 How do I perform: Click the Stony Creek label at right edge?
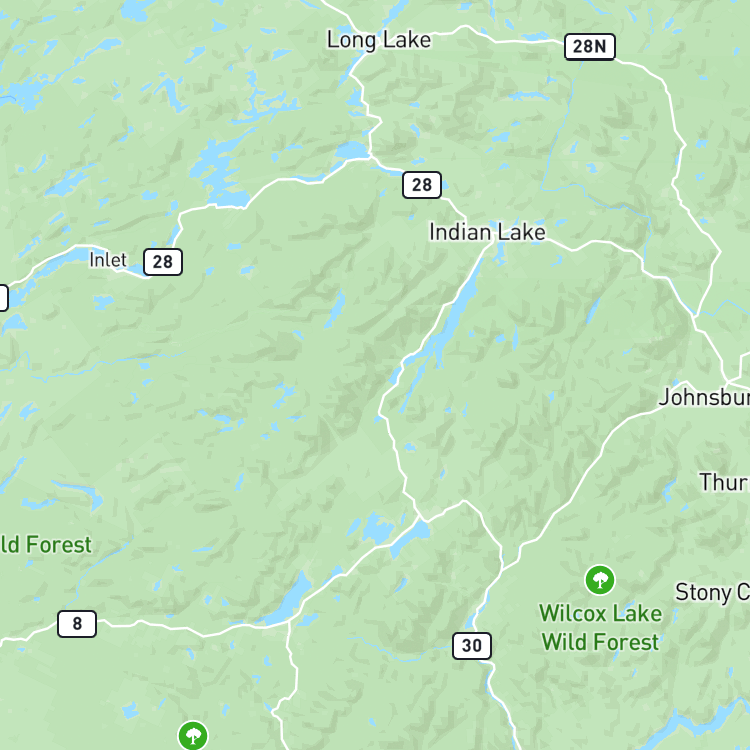(x=712, y=593)
